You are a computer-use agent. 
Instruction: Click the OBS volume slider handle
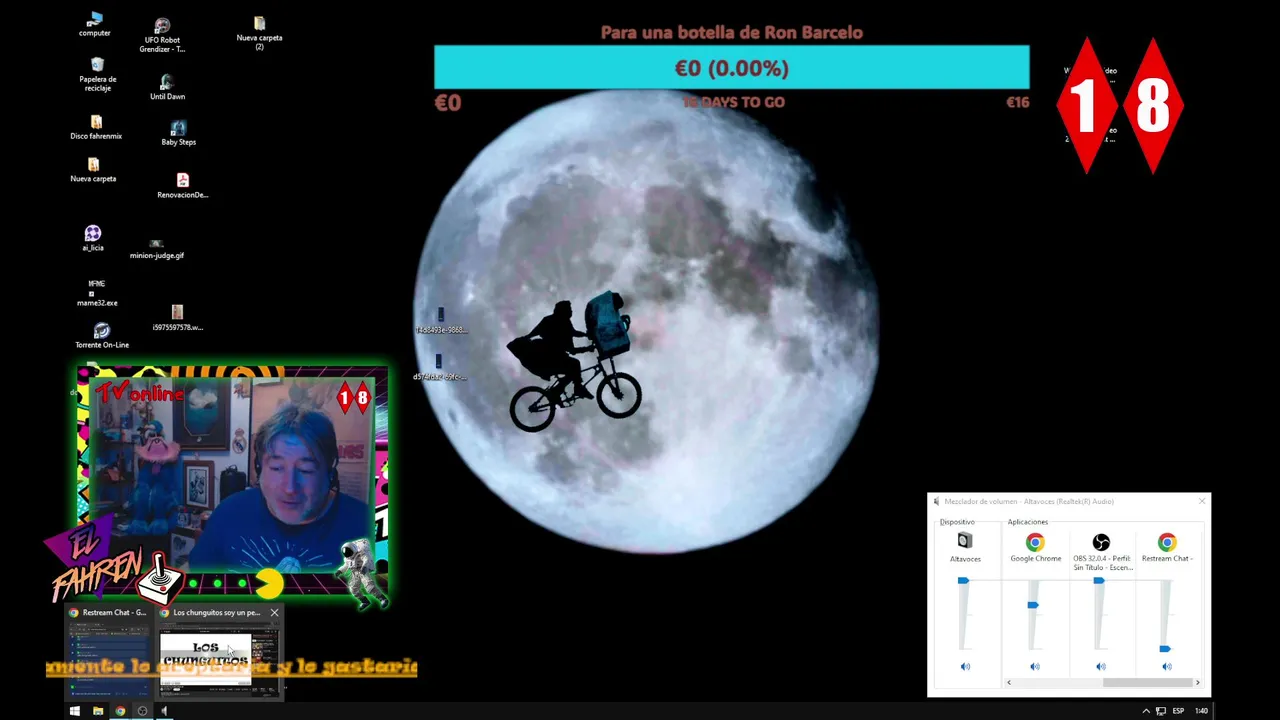click(x=1099, y=580)
